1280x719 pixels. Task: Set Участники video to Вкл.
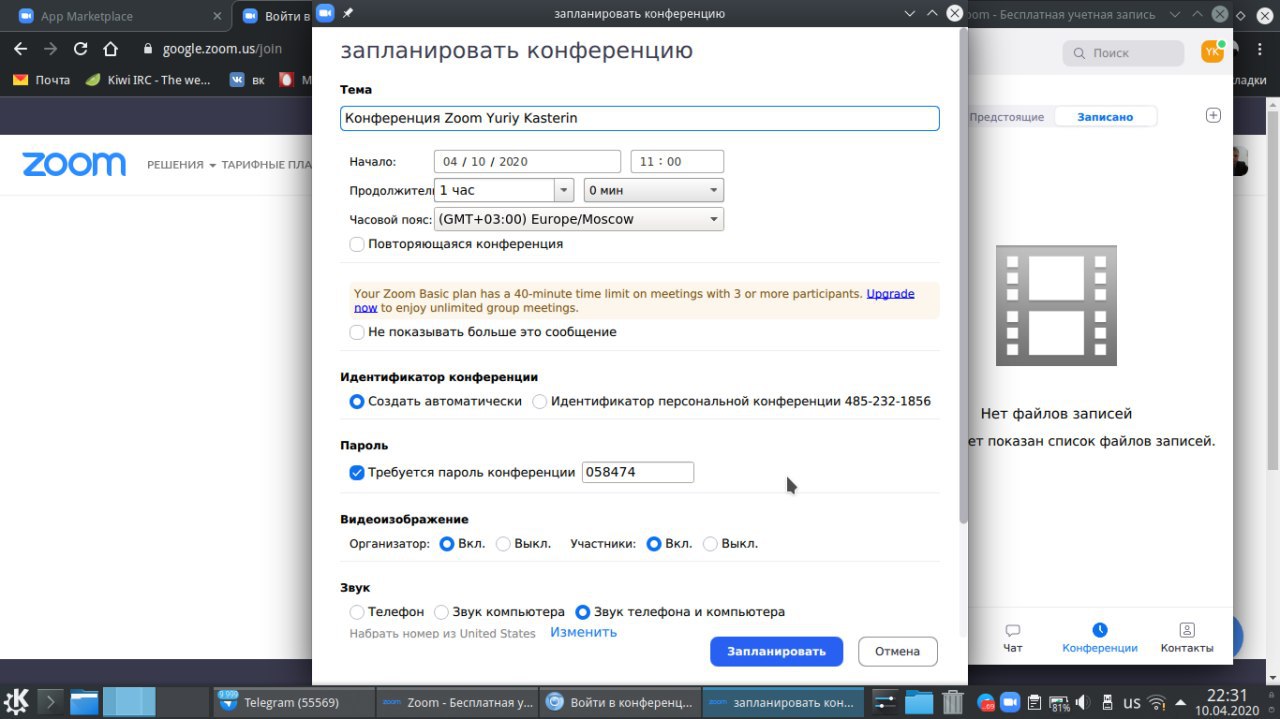654,544
